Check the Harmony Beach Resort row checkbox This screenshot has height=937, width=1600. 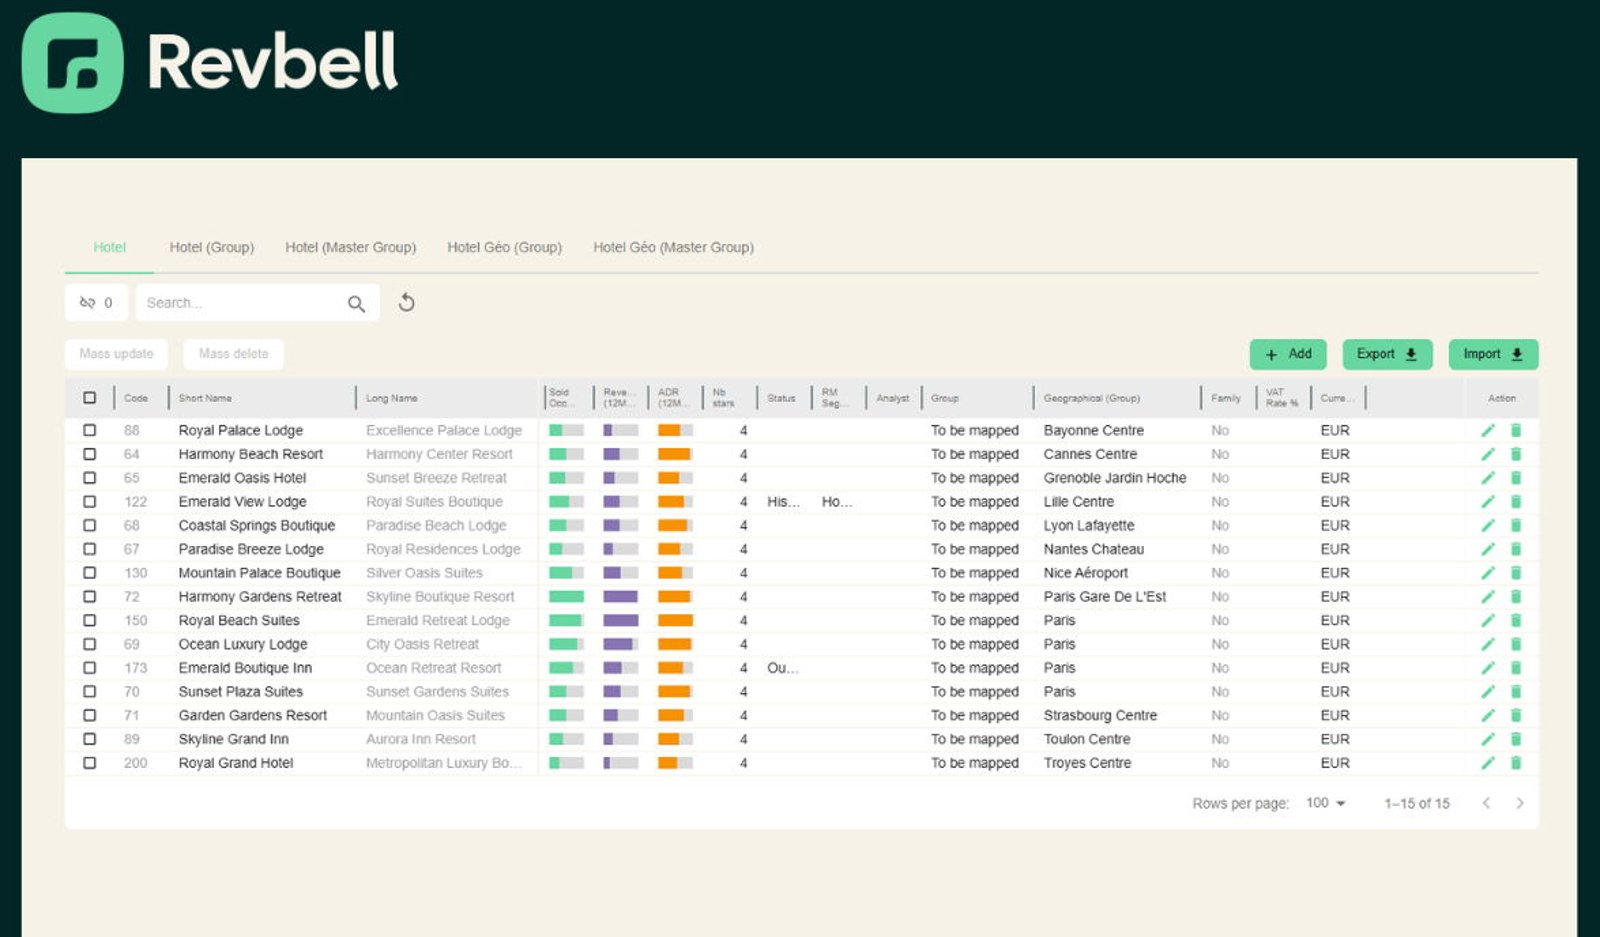(x=90, y=454)
